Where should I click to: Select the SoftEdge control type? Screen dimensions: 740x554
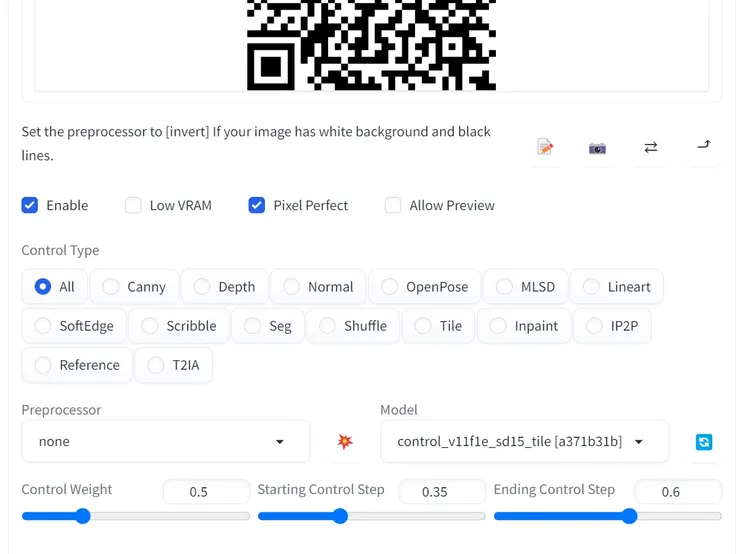coord(74,326)
